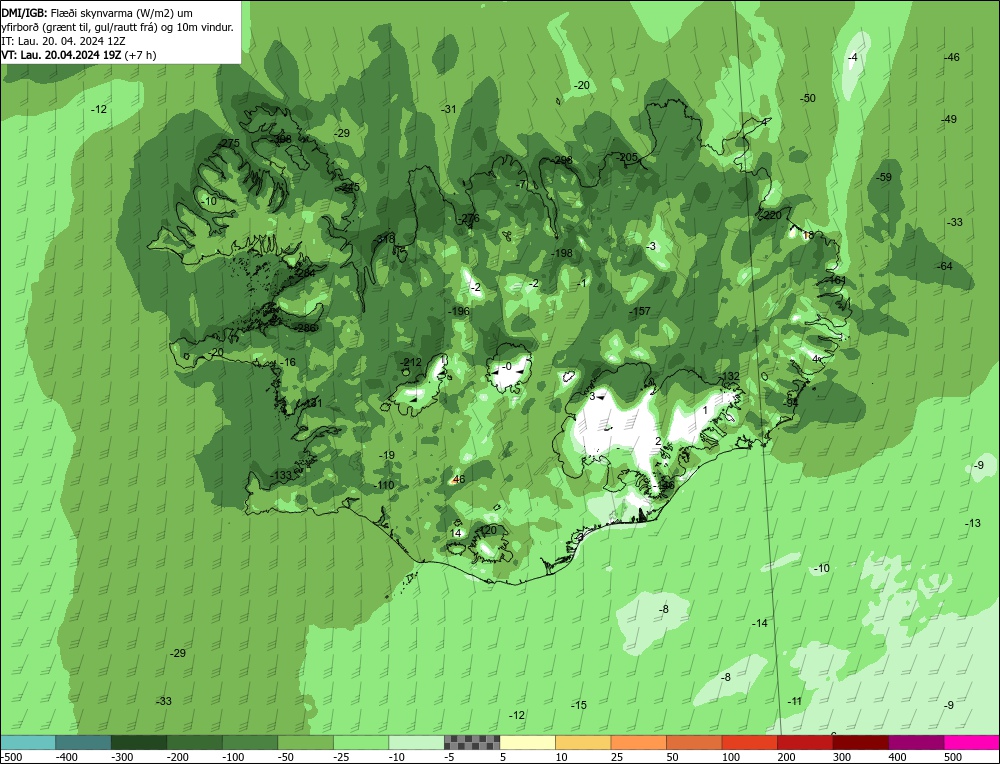Click the gray checkered legend swatch
The height and width of the screenshot is (764, 1000).
click(x=472, y=742)
